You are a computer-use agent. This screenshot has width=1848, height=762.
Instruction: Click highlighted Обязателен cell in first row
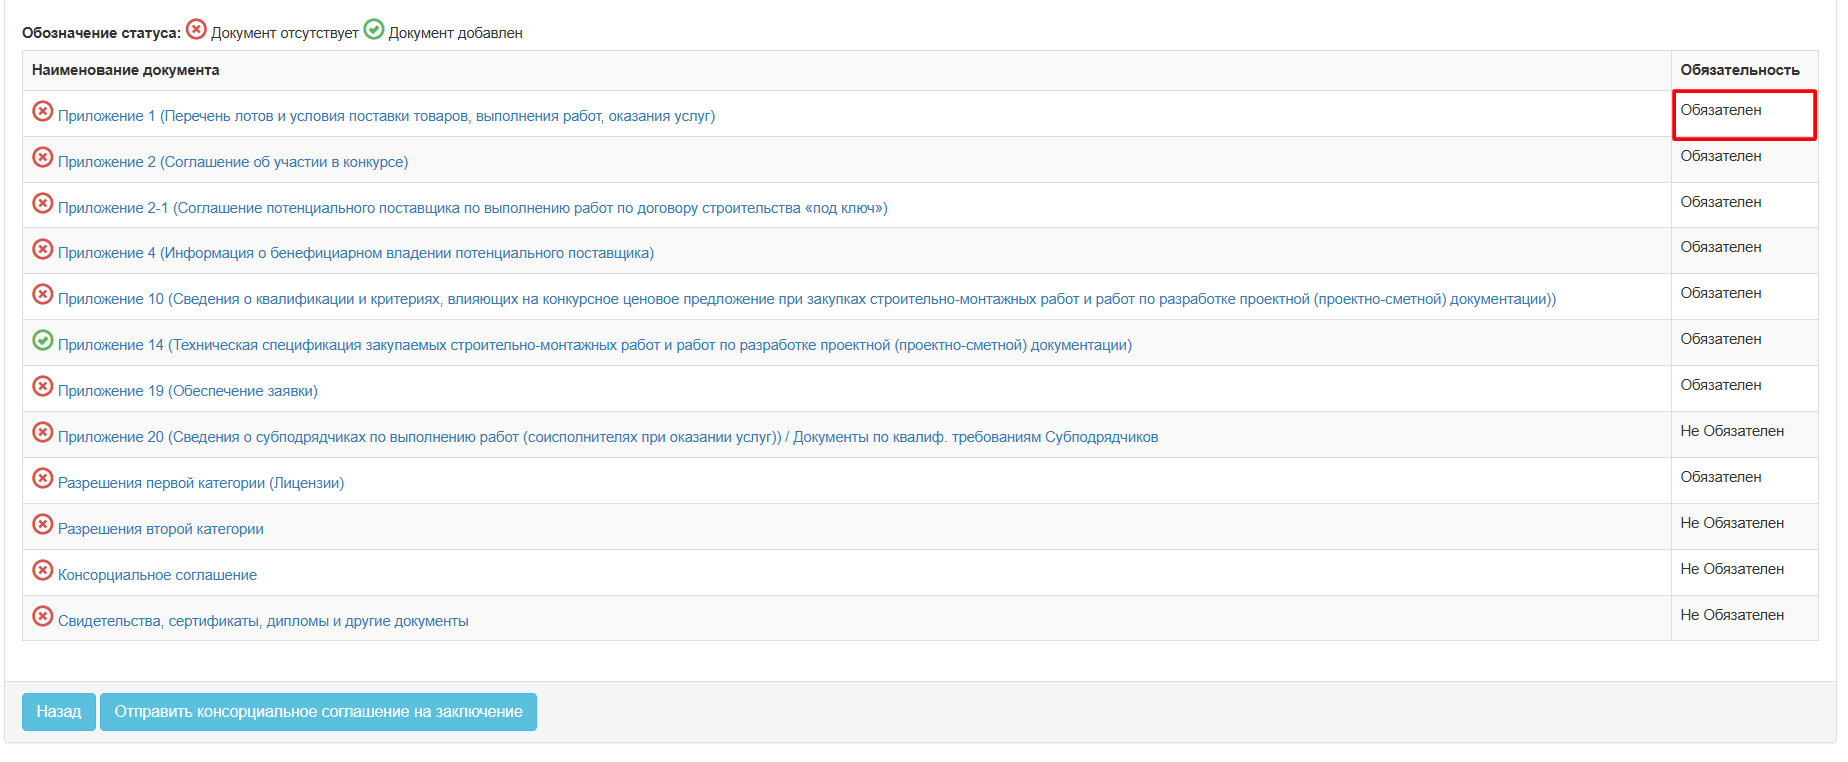tap(1743, 114)
